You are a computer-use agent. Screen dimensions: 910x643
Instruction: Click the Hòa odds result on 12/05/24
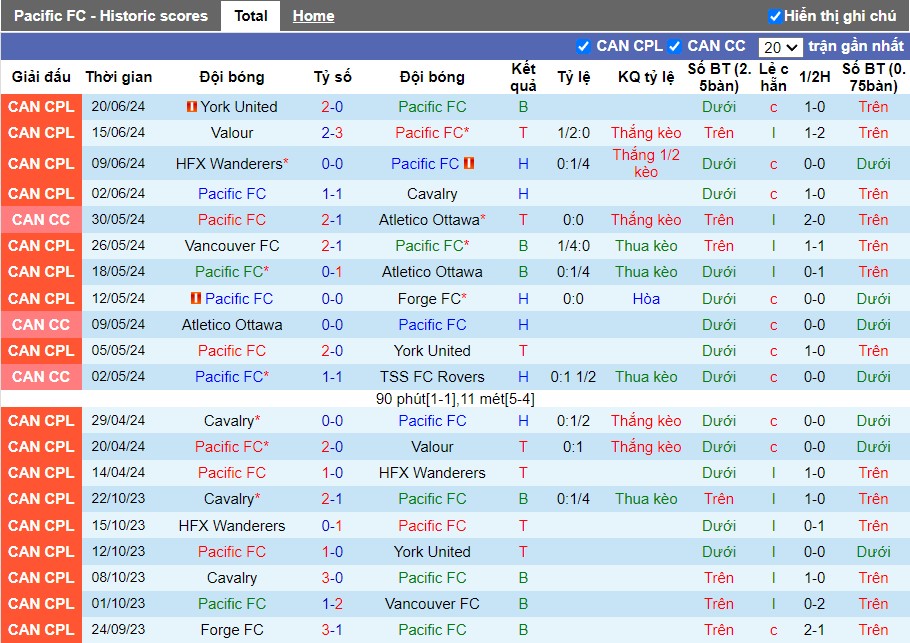click(646, 299)
